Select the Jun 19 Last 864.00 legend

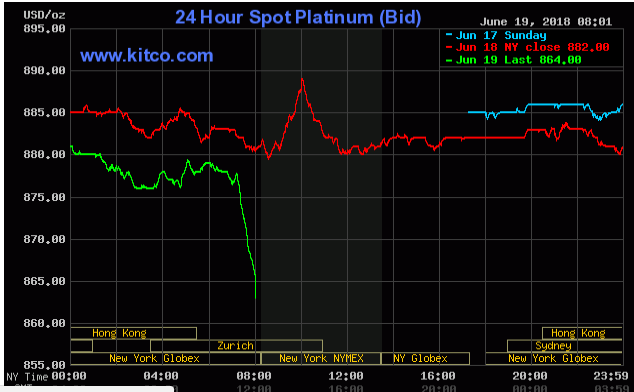514,60
